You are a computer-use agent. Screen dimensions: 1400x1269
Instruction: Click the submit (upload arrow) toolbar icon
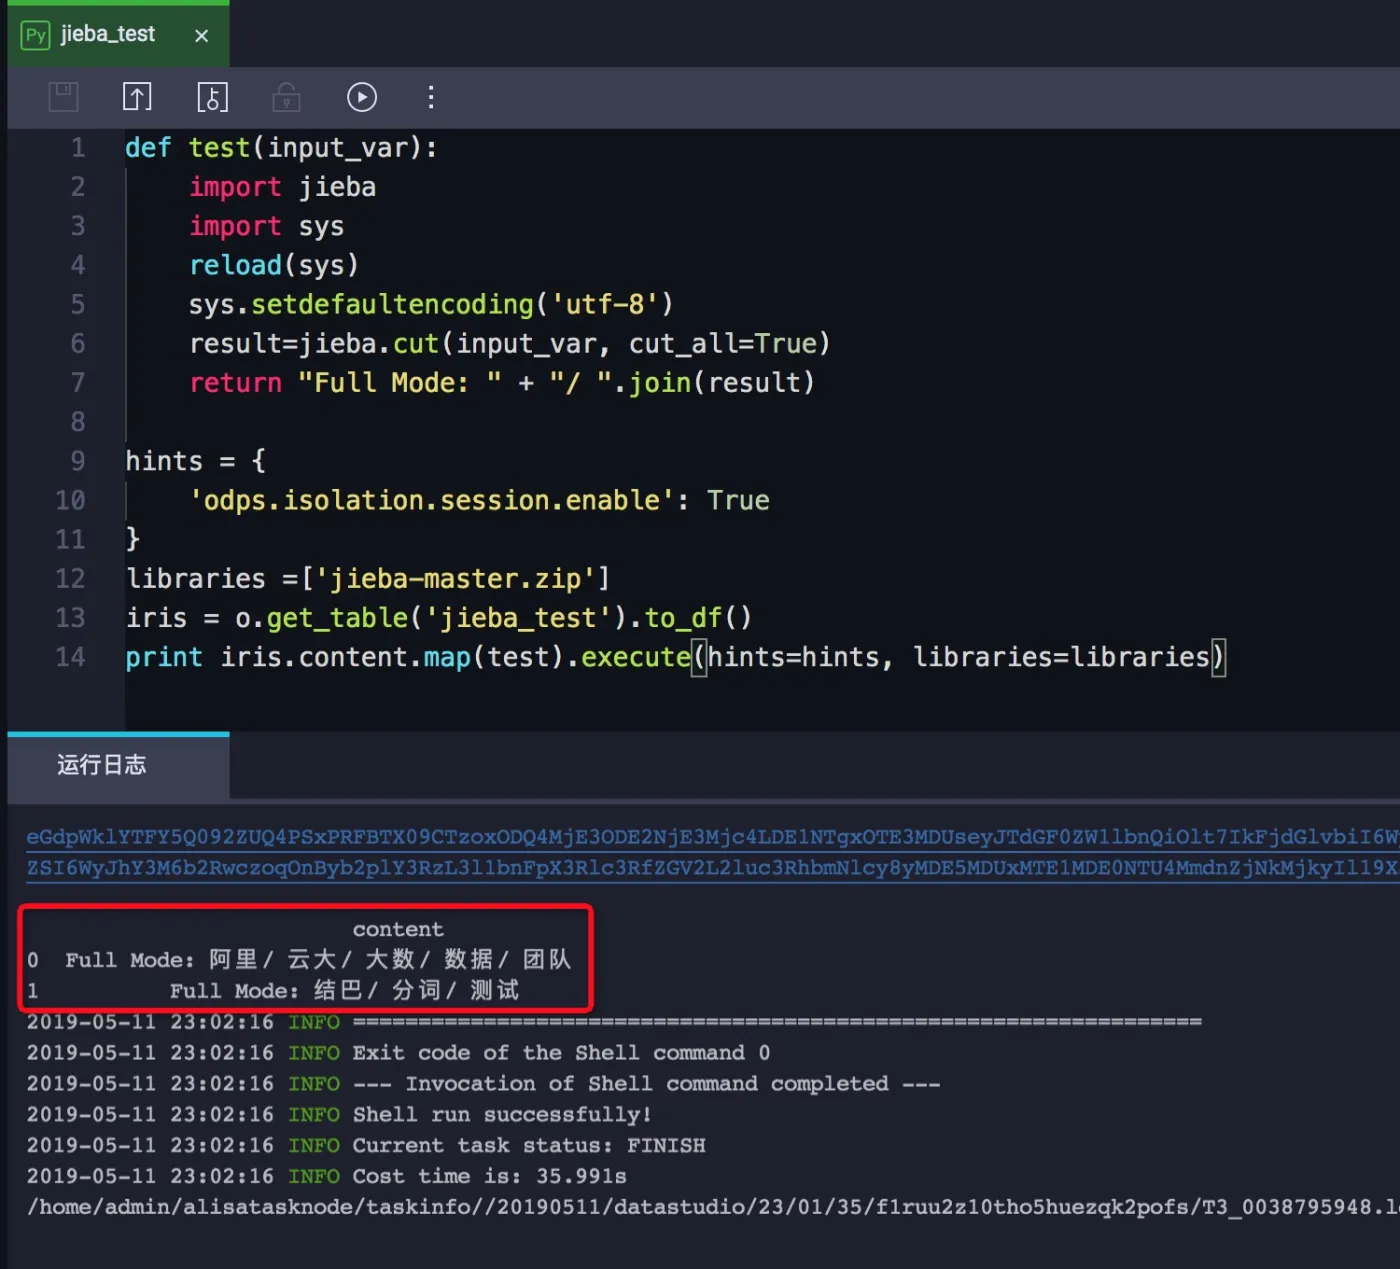[x=137, y=97]
